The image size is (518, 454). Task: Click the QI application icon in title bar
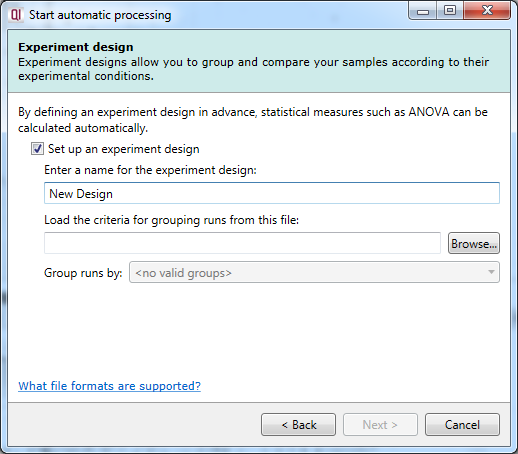16,15
